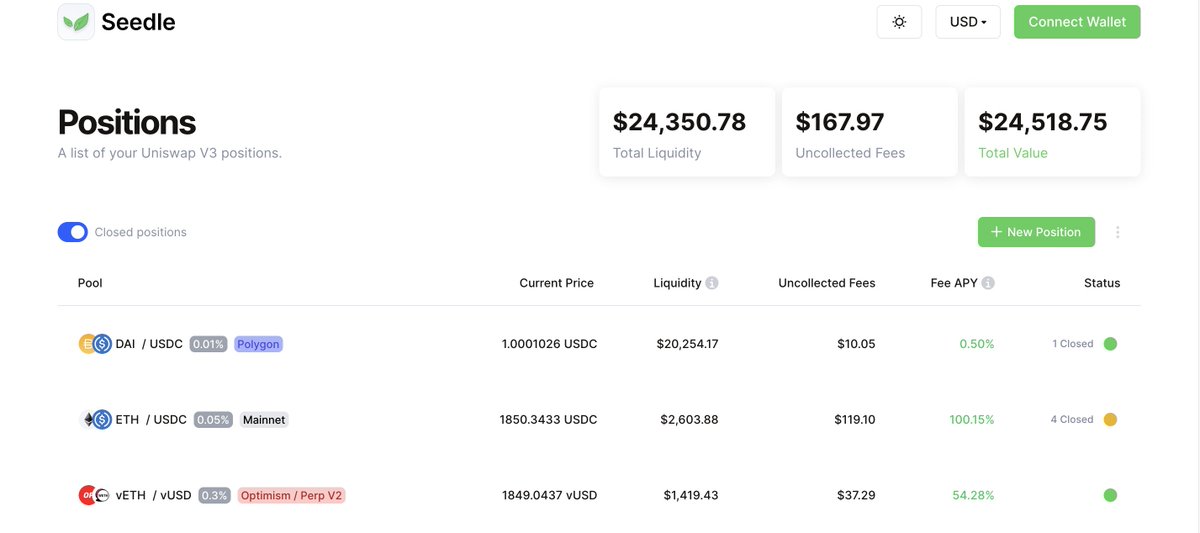
Task: Click green status dot for DAI / USDC
Action: (1110, 344)
